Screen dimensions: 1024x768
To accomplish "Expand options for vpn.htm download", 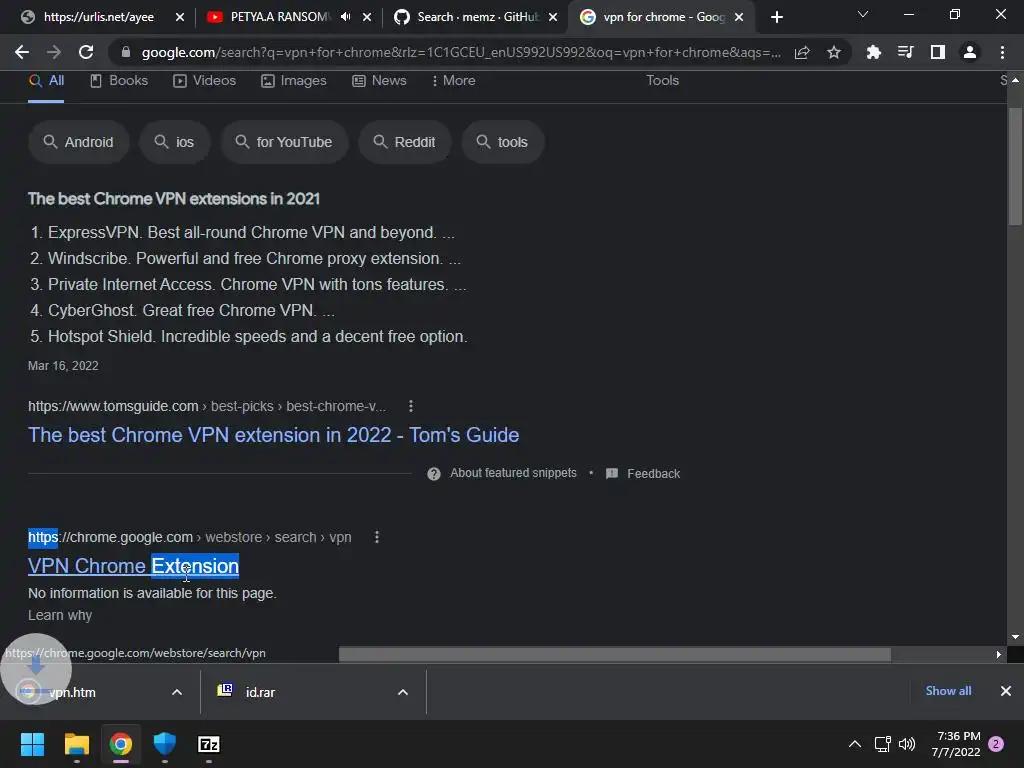I will pyautogui.click(x=176, y=692).
